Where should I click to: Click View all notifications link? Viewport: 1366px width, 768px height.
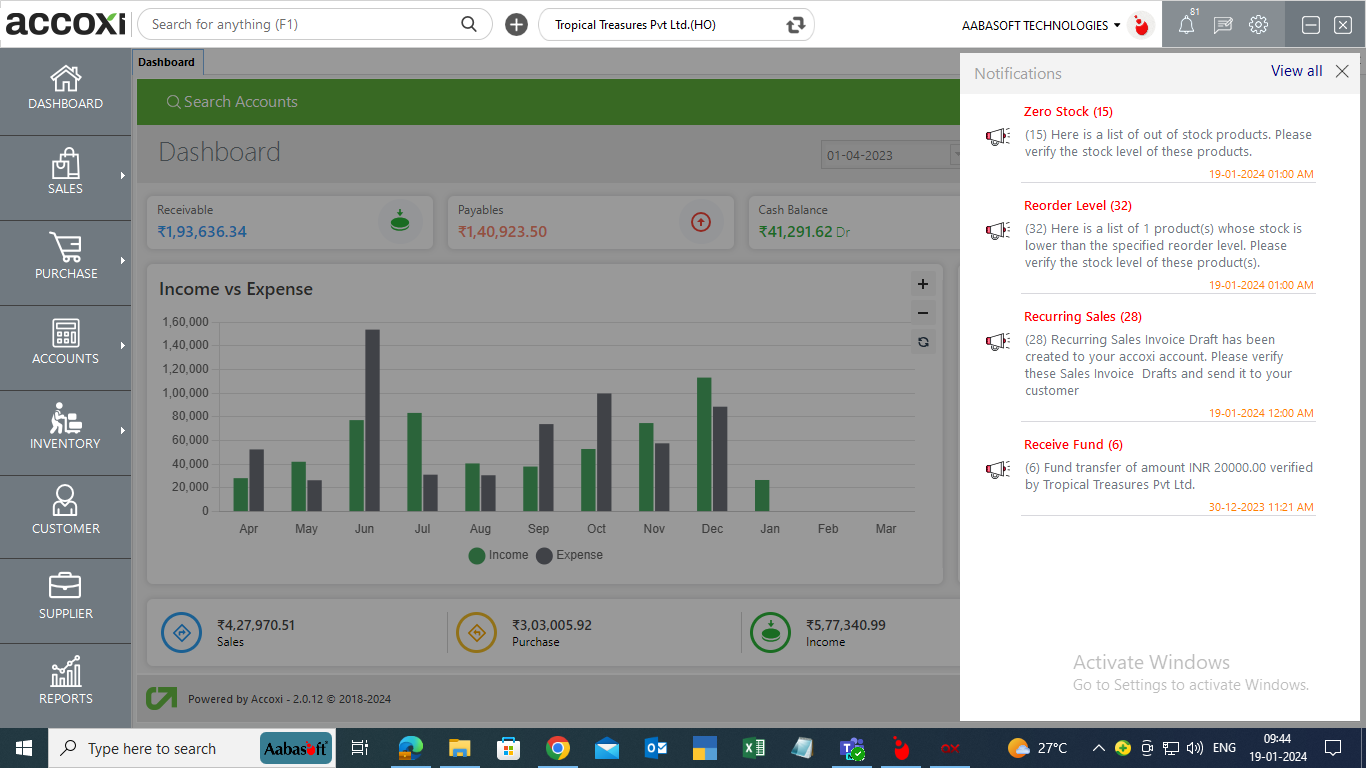pos(1296,71)
